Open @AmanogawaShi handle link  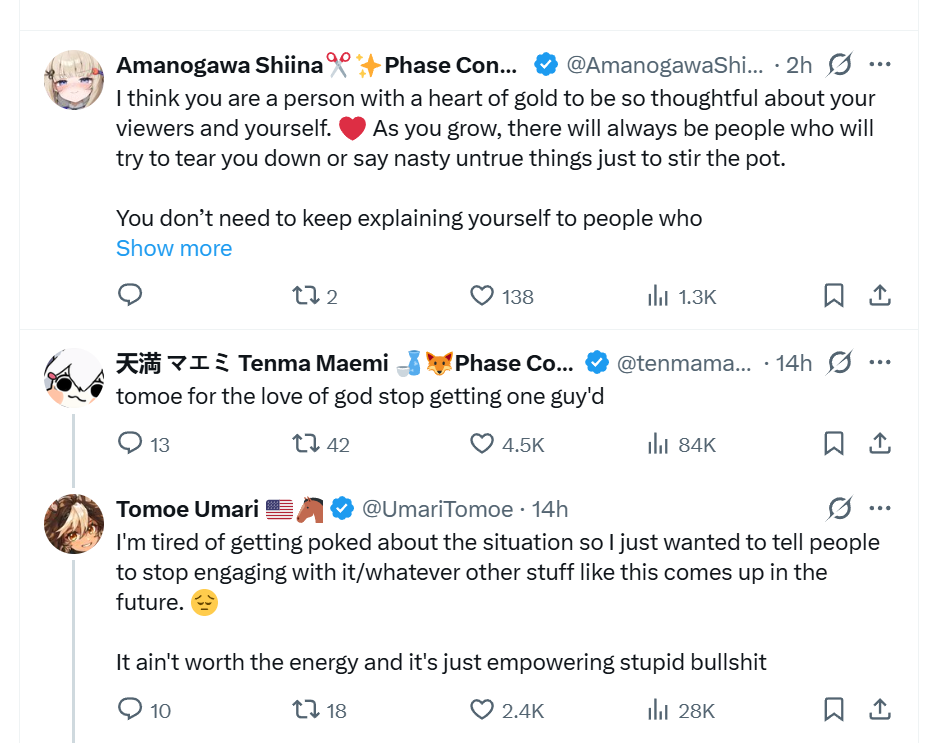(x=664, y=65)
